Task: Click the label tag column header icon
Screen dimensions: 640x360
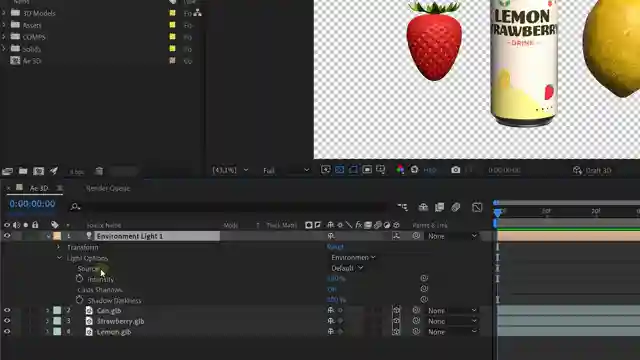Action: point(55,225)
